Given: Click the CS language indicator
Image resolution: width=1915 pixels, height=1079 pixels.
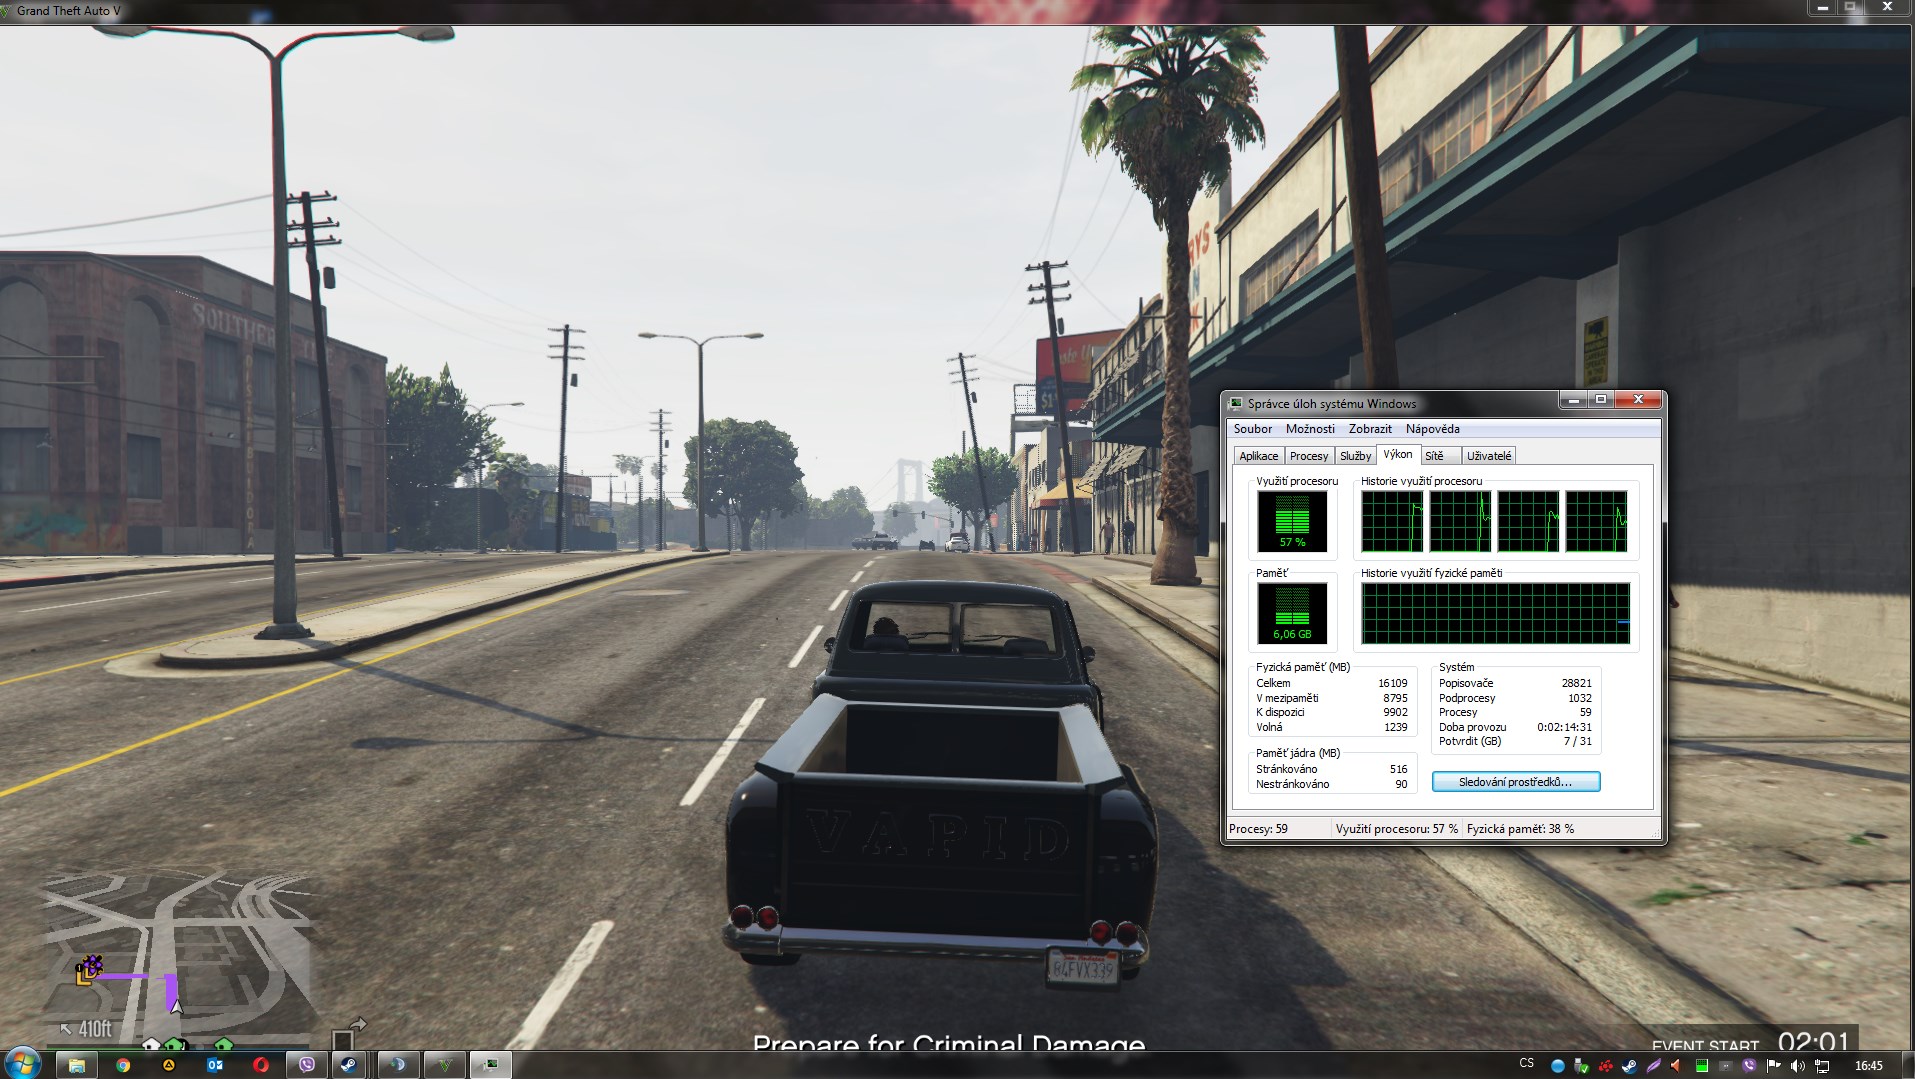Looking at the screenshot, I should [x=1526, y=1064].
